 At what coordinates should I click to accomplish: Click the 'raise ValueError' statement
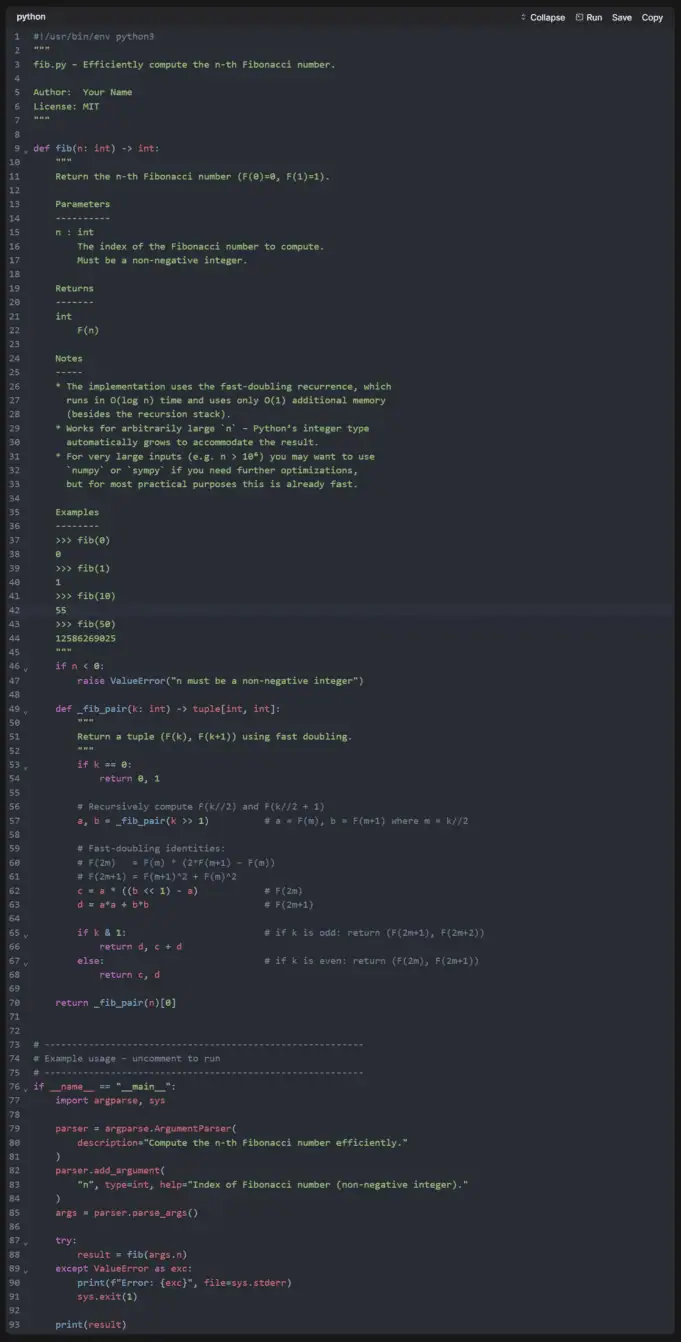tap(220, 681)
